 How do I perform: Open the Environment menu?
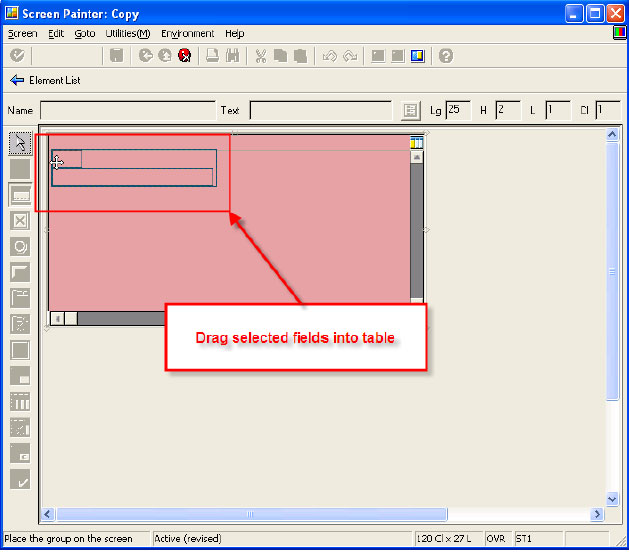coord(188,33)
